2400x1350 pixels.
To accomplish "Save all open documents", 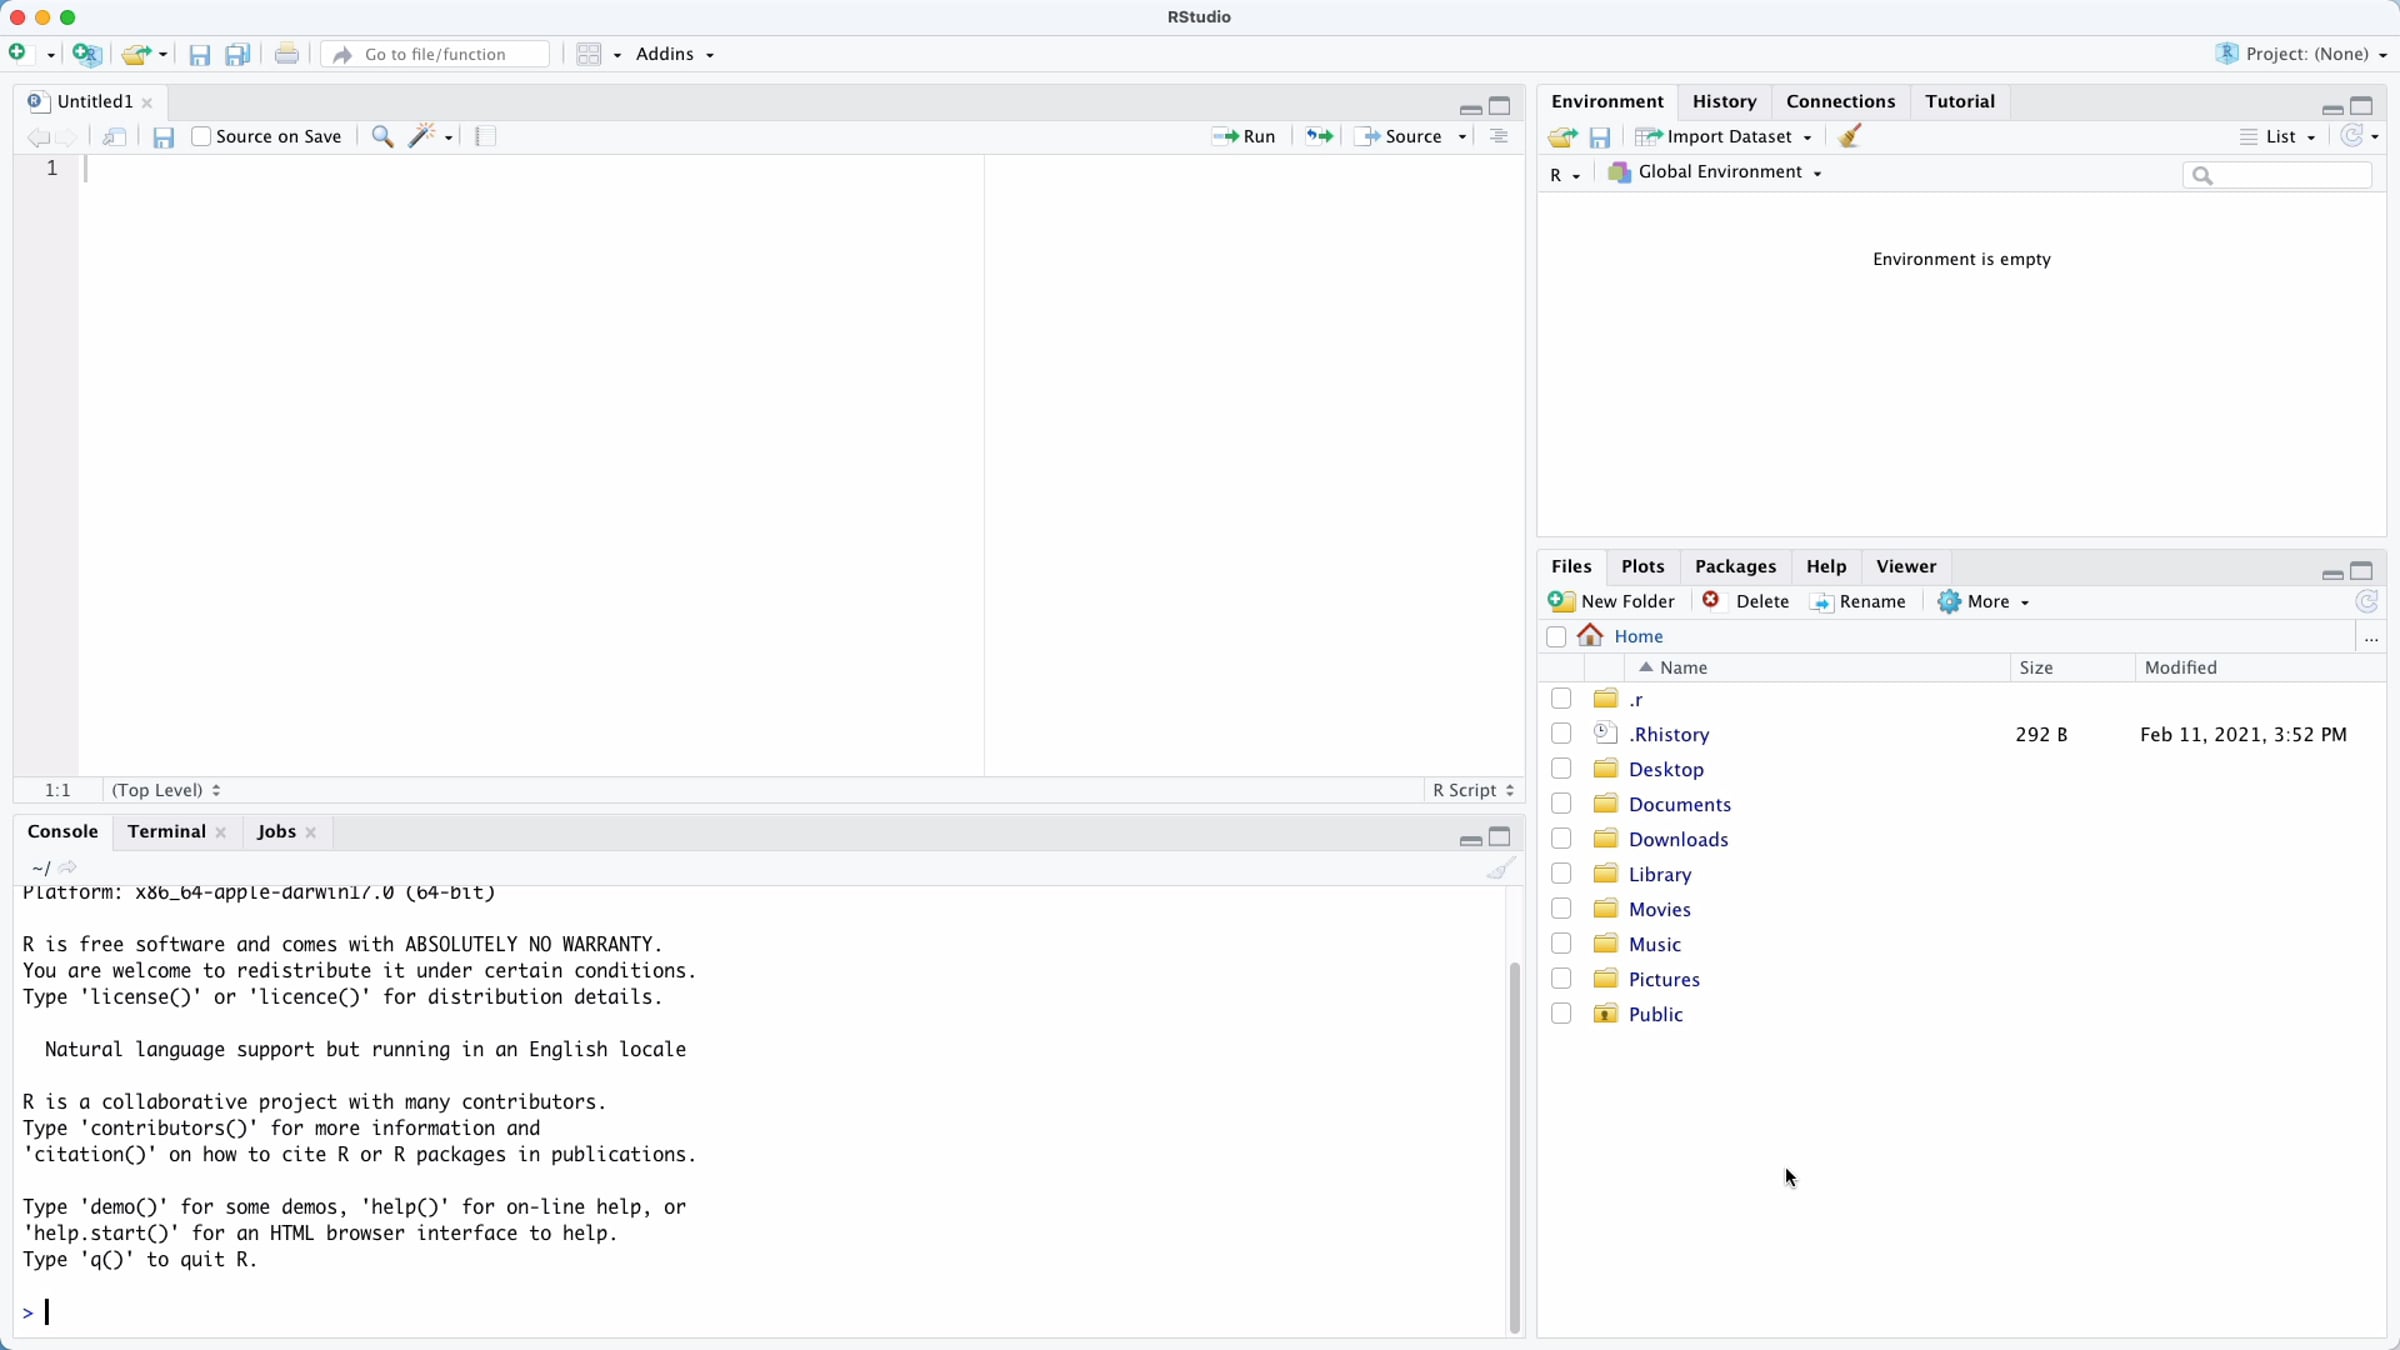I will (x=237, y=55).
